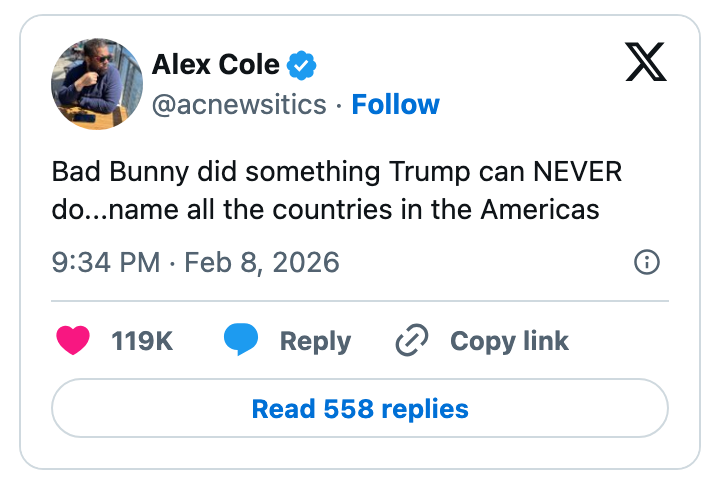
Task: Click the blue reply speech bubble icon
Action: click(241, 340)
